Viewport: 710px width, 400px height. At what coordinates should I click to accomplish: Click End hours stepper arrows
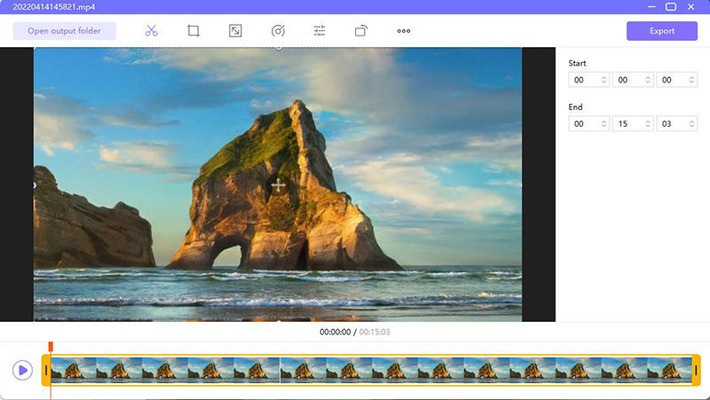(603, 124)
